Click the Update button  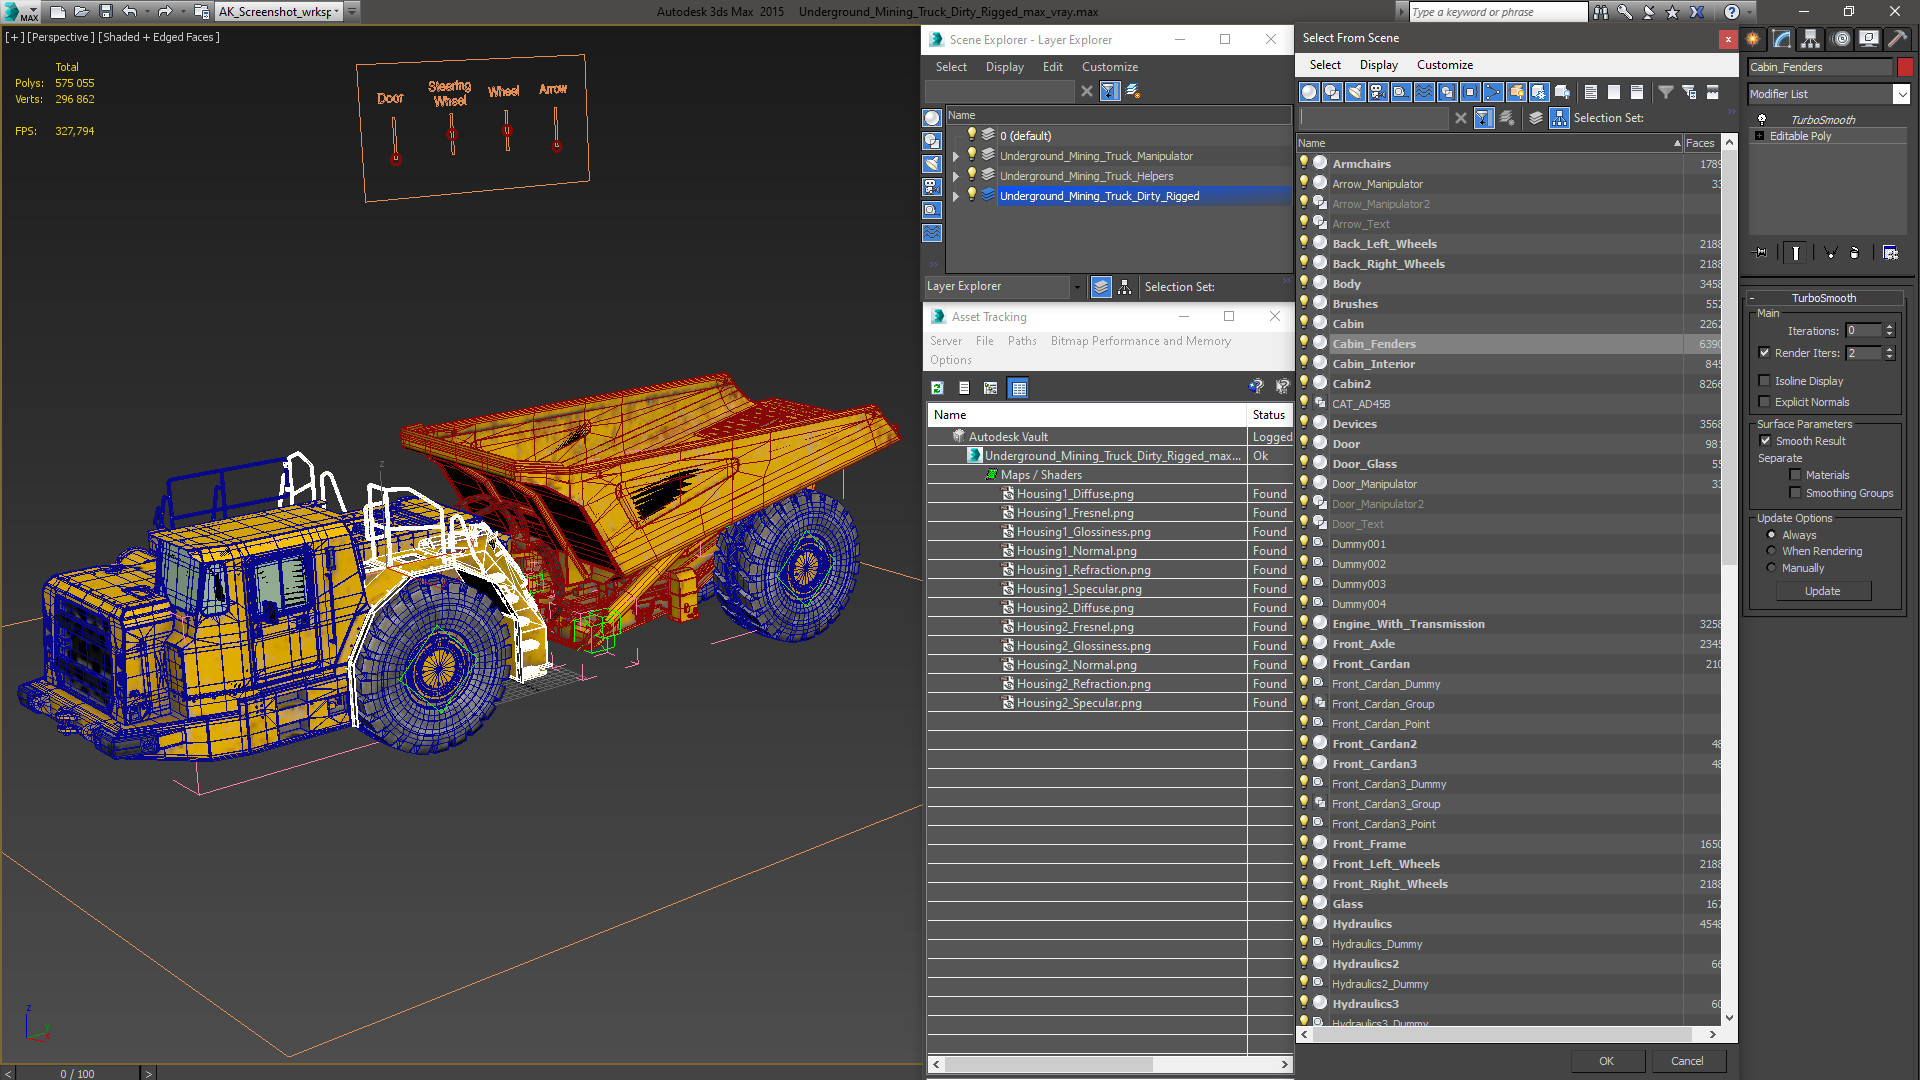click(x=1822, y=591)
